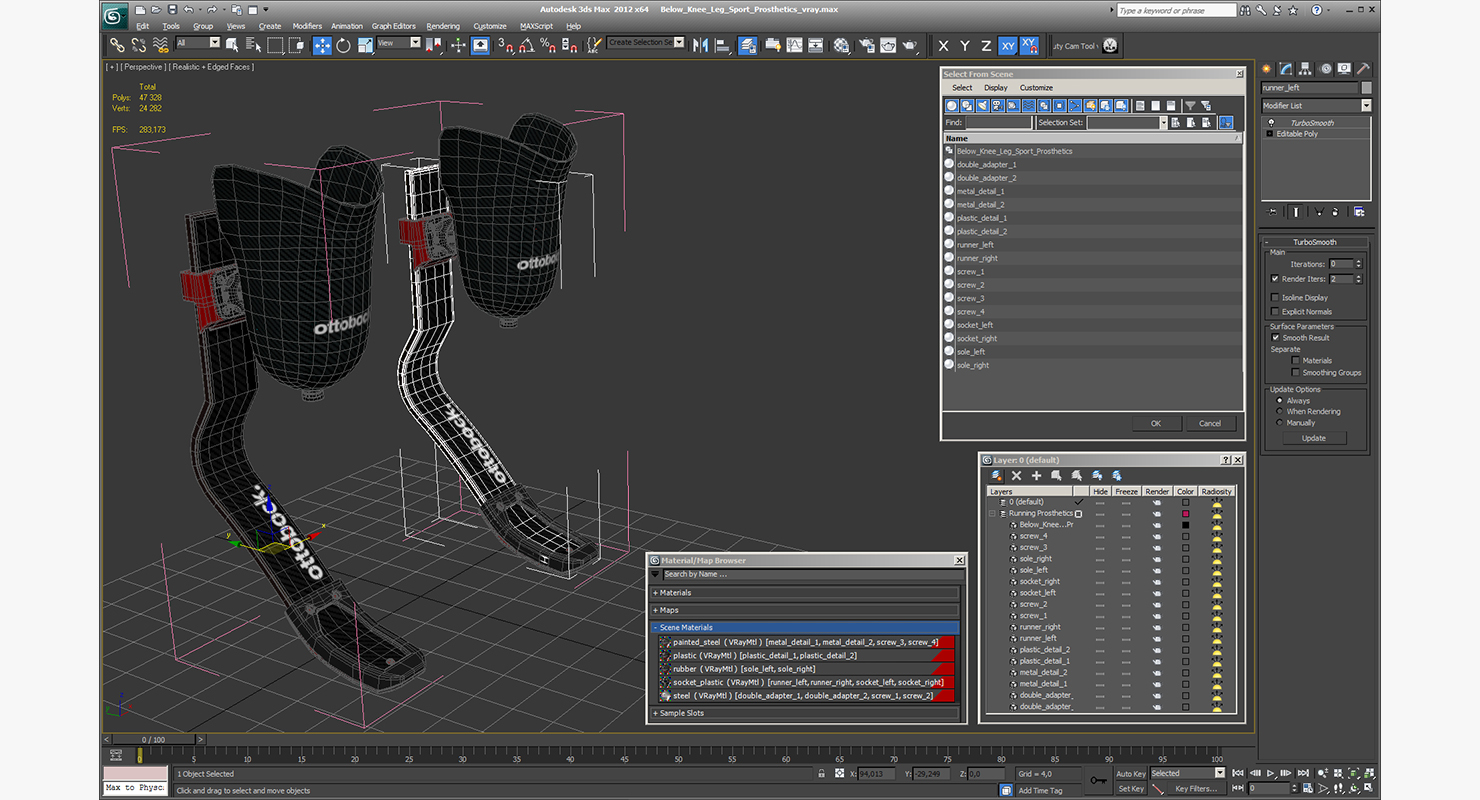Enable Explicit Normals checkbox

click(x=1275, y=311)
